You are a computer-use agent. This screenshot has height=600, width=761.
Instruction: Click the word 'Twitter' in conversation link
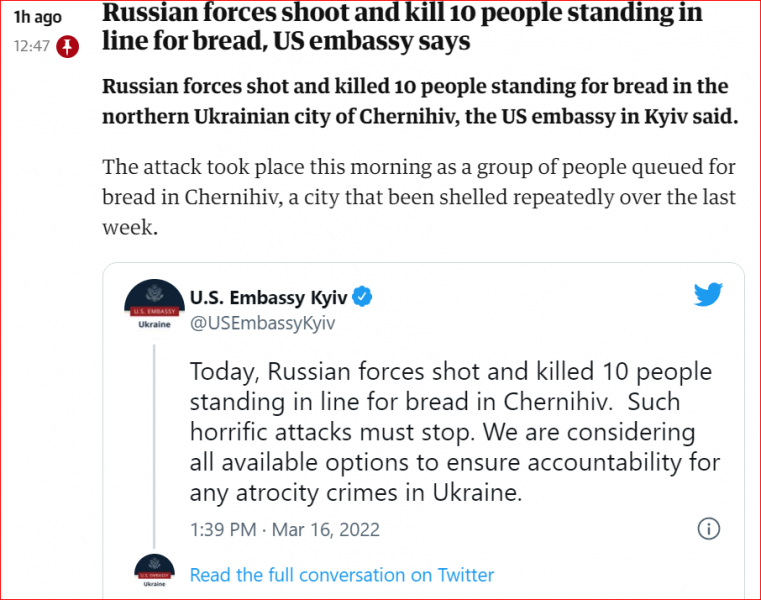pos(465,575)
